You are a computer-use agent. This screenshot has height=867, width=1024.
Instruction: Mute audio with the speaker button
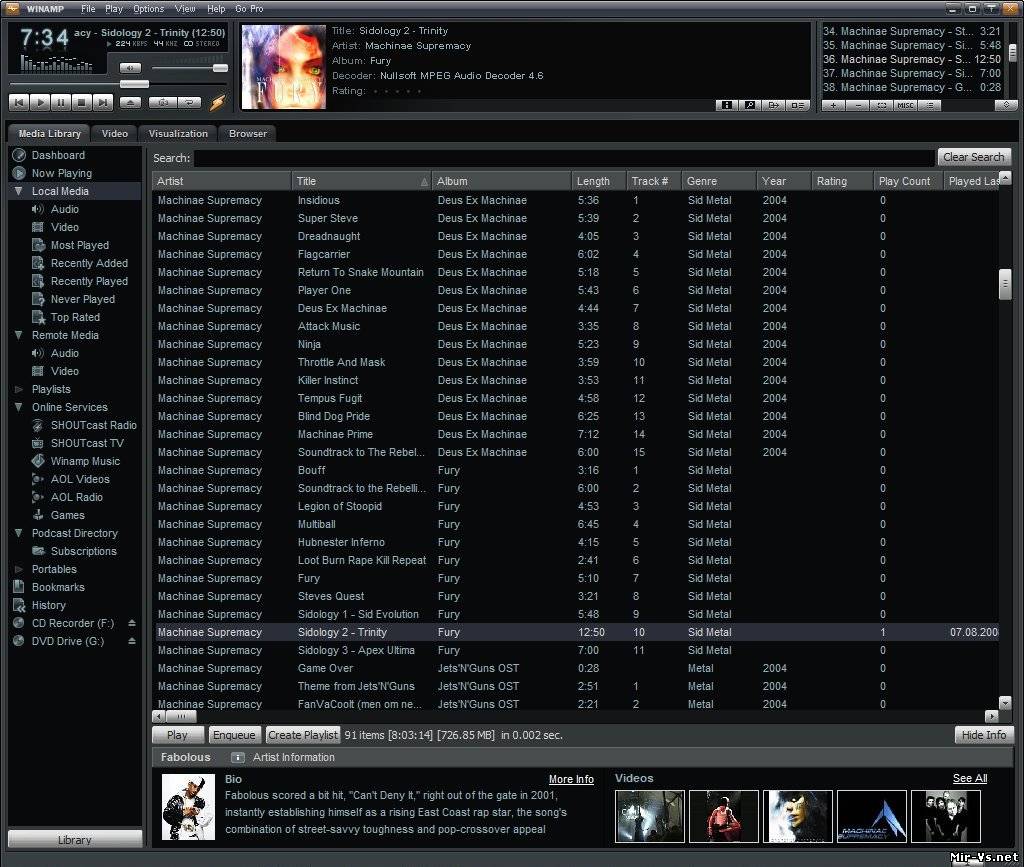click(x=130, y=68)
